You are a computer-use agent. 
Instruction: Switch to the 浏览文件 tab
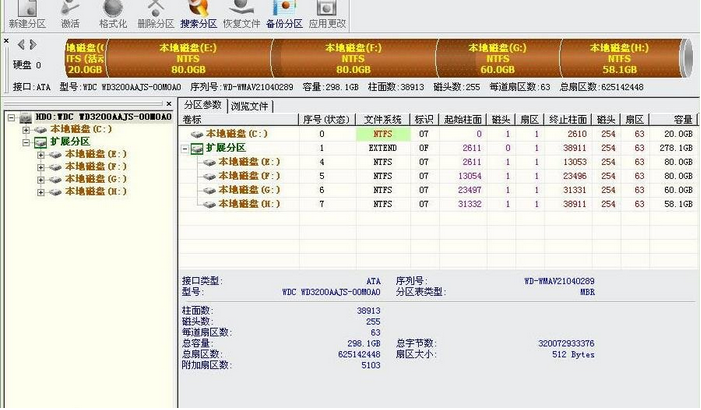tap(249, 106)
